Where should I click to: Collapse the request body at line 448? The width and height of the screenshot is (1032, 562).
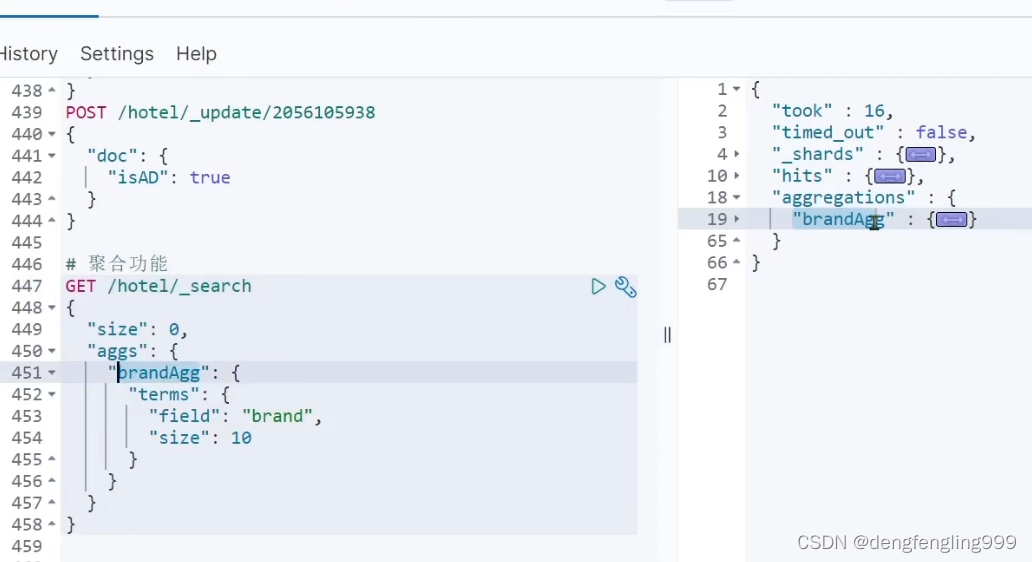[x=52, y=308]
